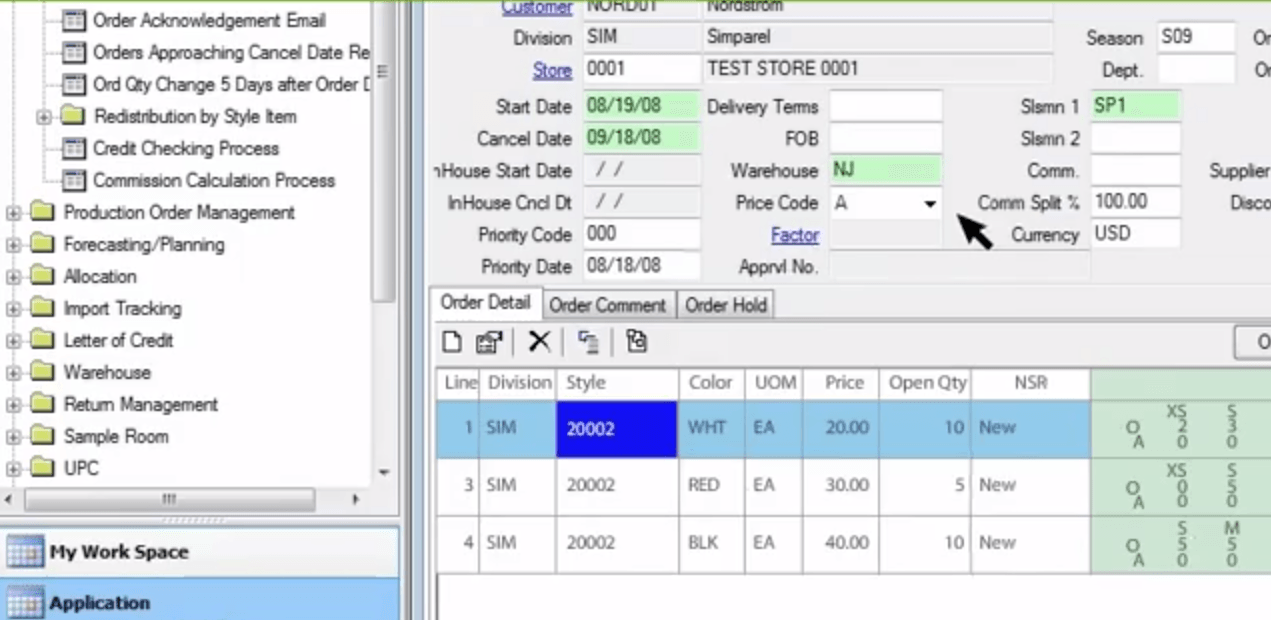The image size is (1271, 620).
Task: Open the Price Code dropdown
Action: [930, 203]
